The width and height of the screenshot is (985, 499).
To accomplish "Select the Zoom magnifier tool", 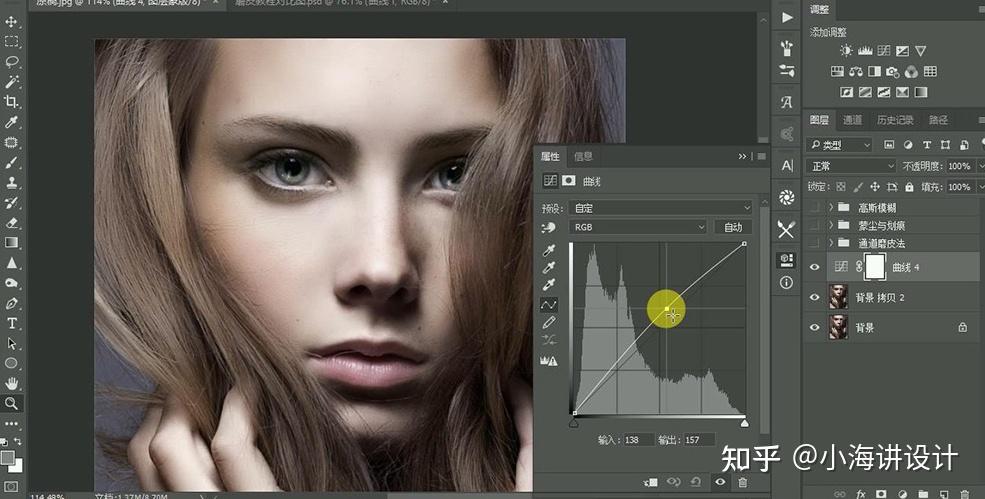I will click(11, 403).
